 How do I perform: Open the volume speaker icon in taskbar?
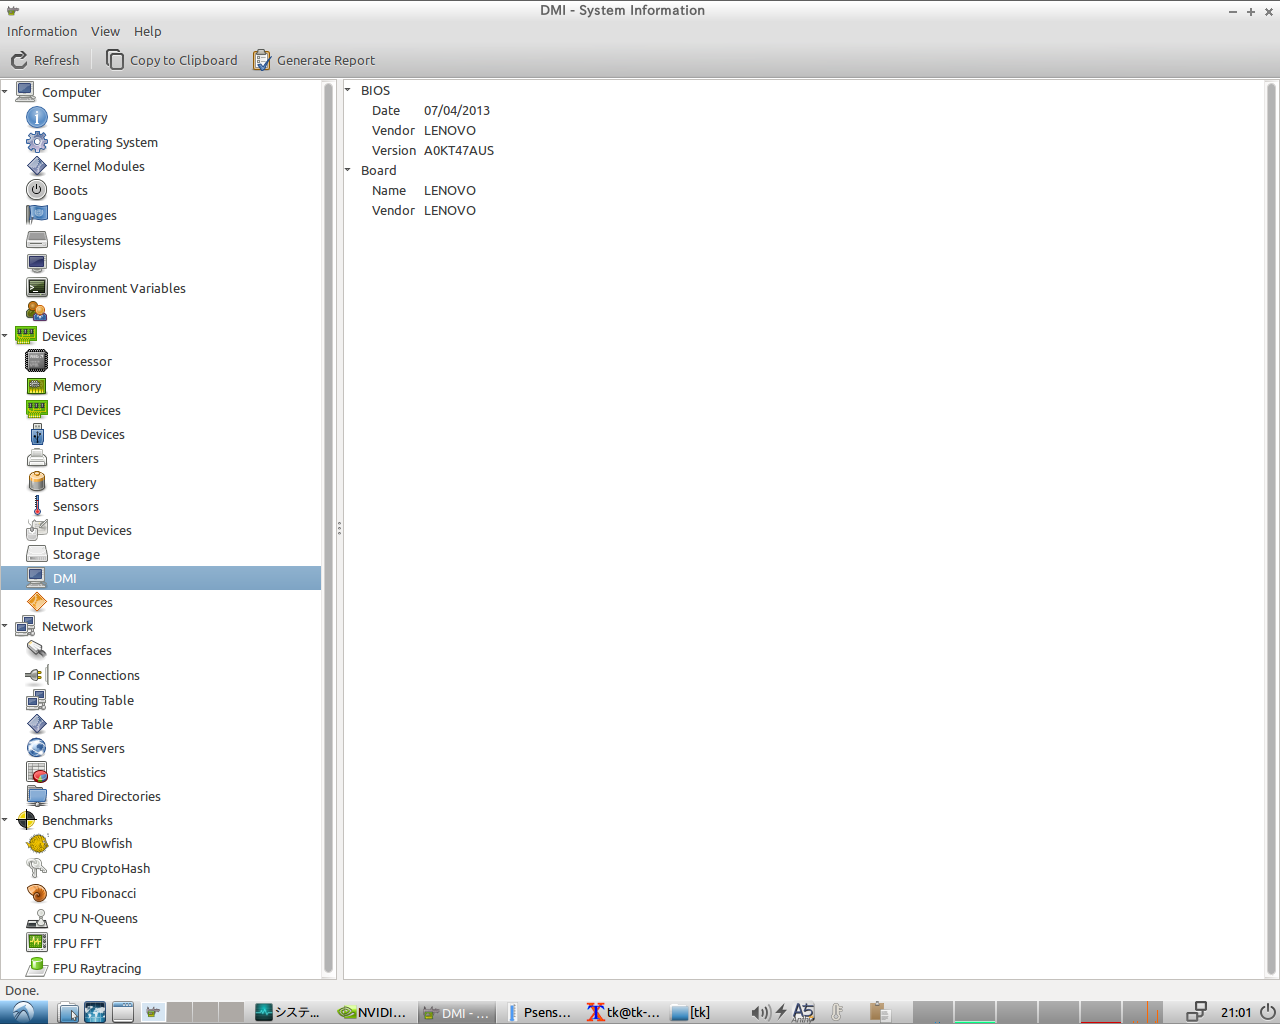(760, 1012)
